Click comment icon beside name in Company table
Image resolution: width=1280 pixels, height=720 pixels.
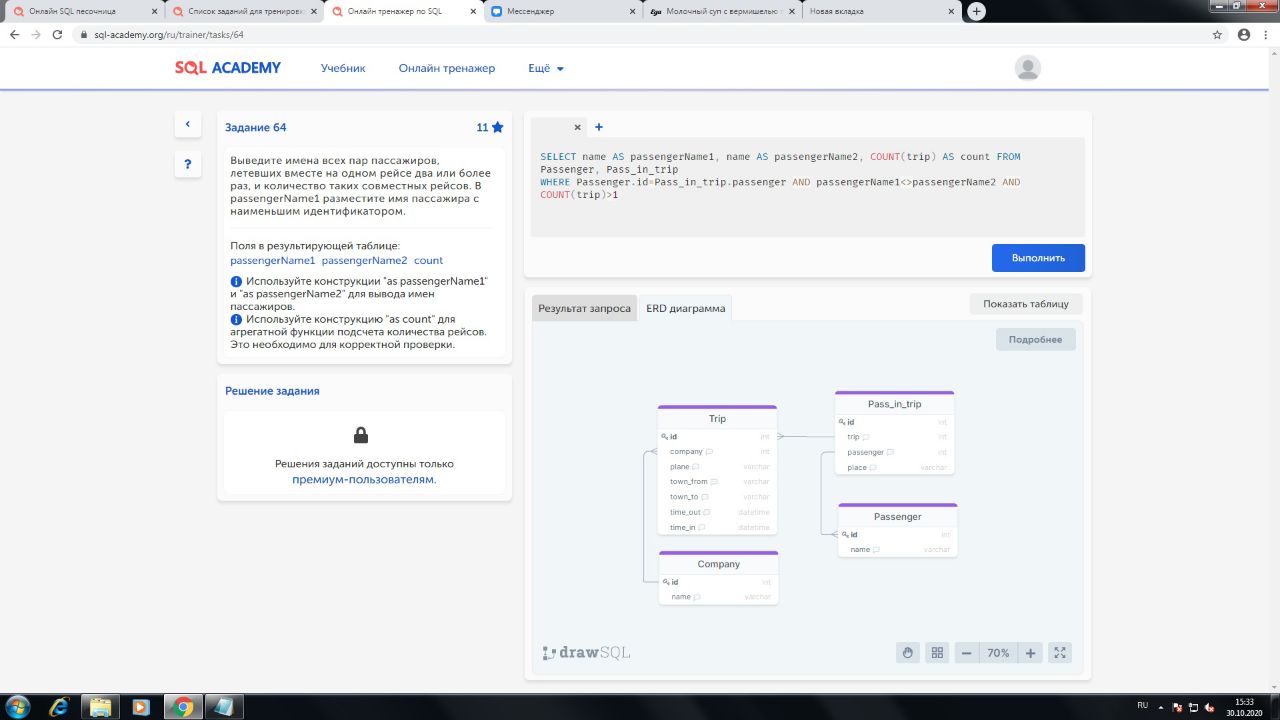(697, 597)
